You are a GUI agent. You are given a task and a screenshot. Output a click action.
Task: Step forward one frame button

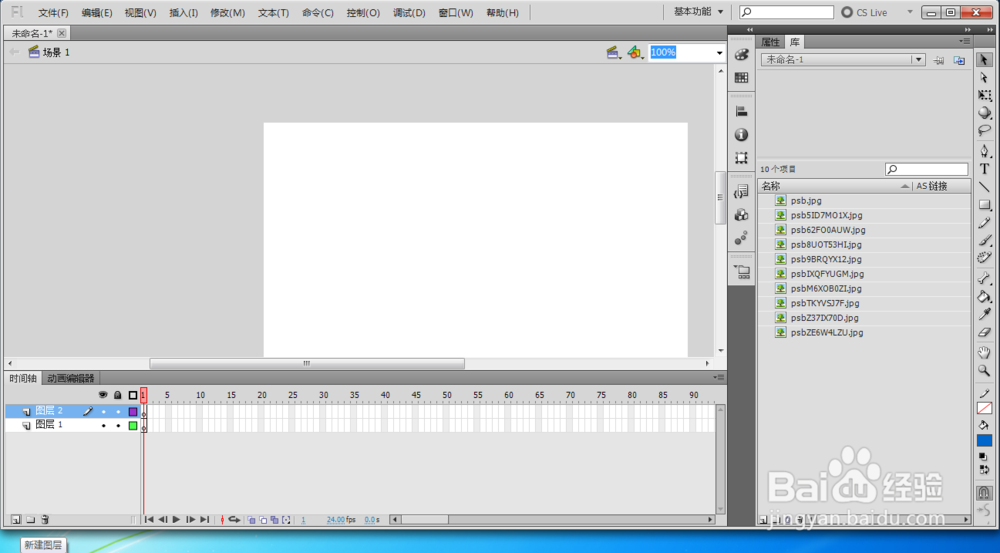191,520
